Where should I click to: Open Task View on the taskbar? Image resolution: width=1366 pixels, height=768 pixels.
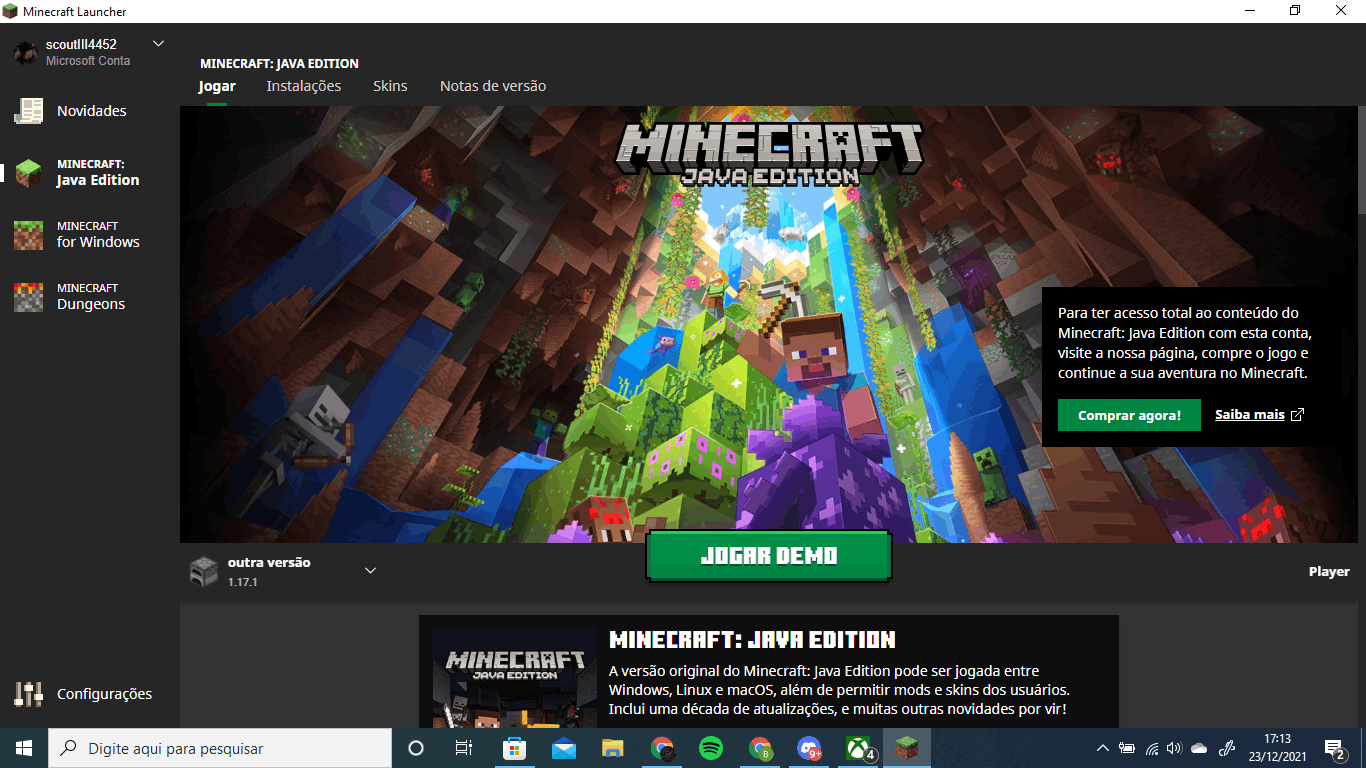464,748
